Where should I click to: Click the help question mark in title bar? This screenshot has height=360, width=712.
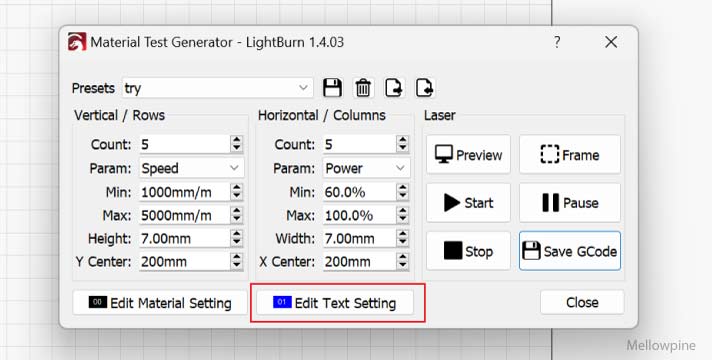click(557, 42)
